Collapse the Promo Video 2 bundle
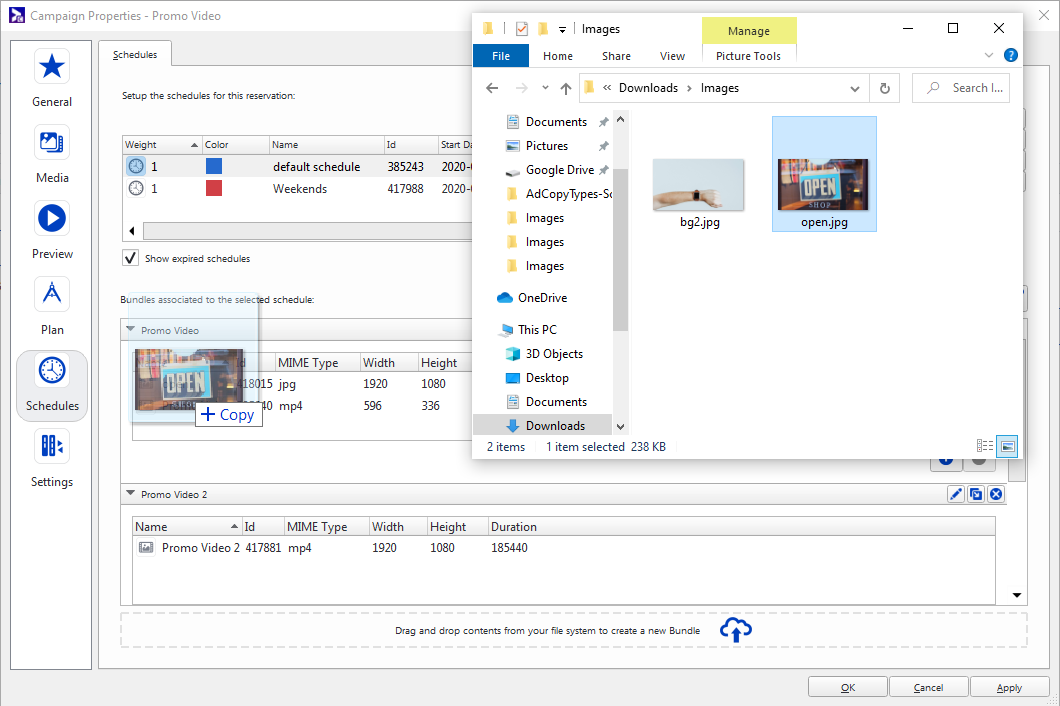The image size is (1060, 706). [x=130, y=494]
